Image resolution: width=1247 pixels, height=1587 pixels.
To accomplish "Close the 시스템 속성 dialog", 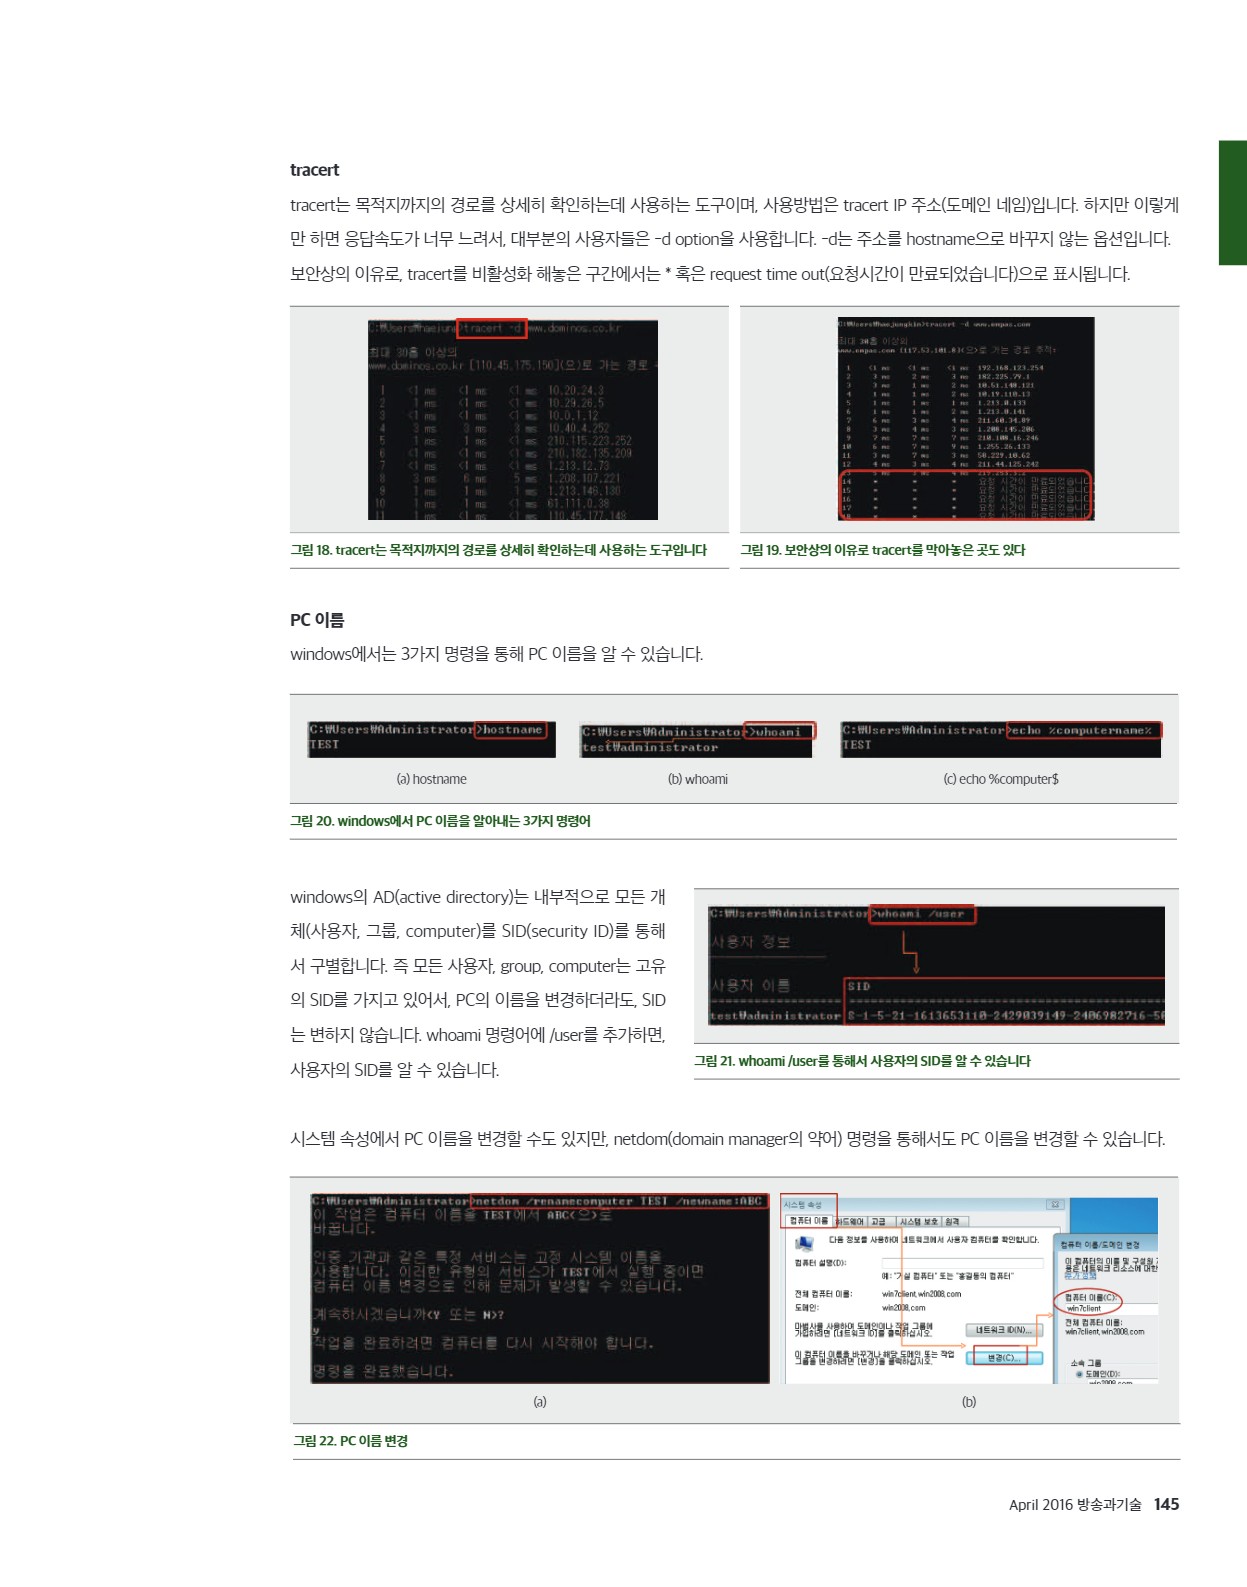I will (1054, 1205).
